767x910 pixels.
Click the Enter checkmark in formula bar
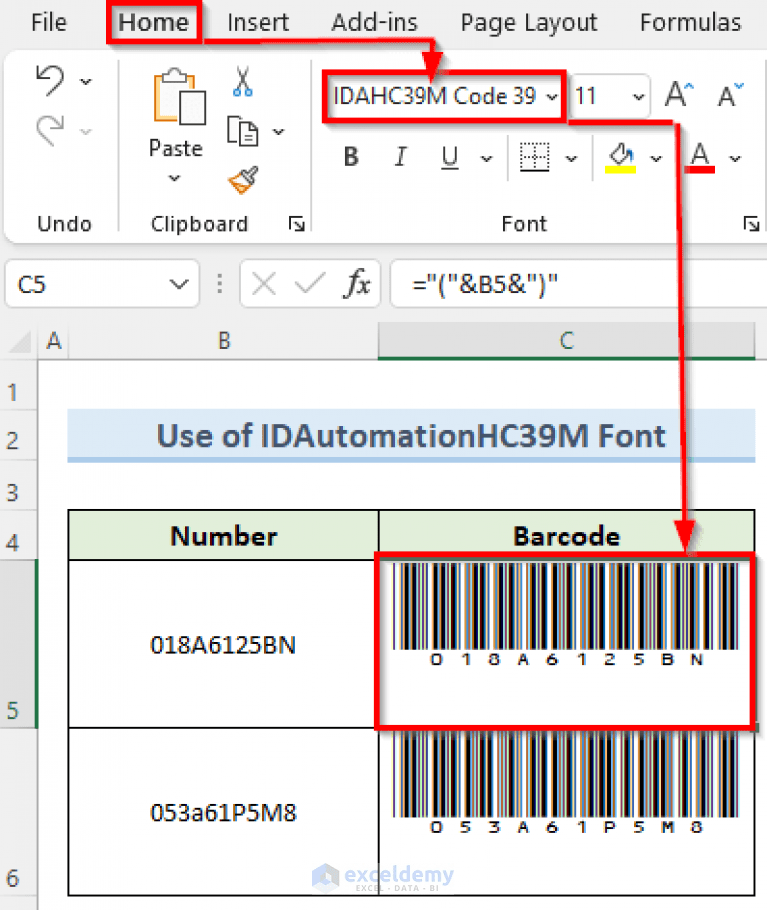tap(310, 284)
